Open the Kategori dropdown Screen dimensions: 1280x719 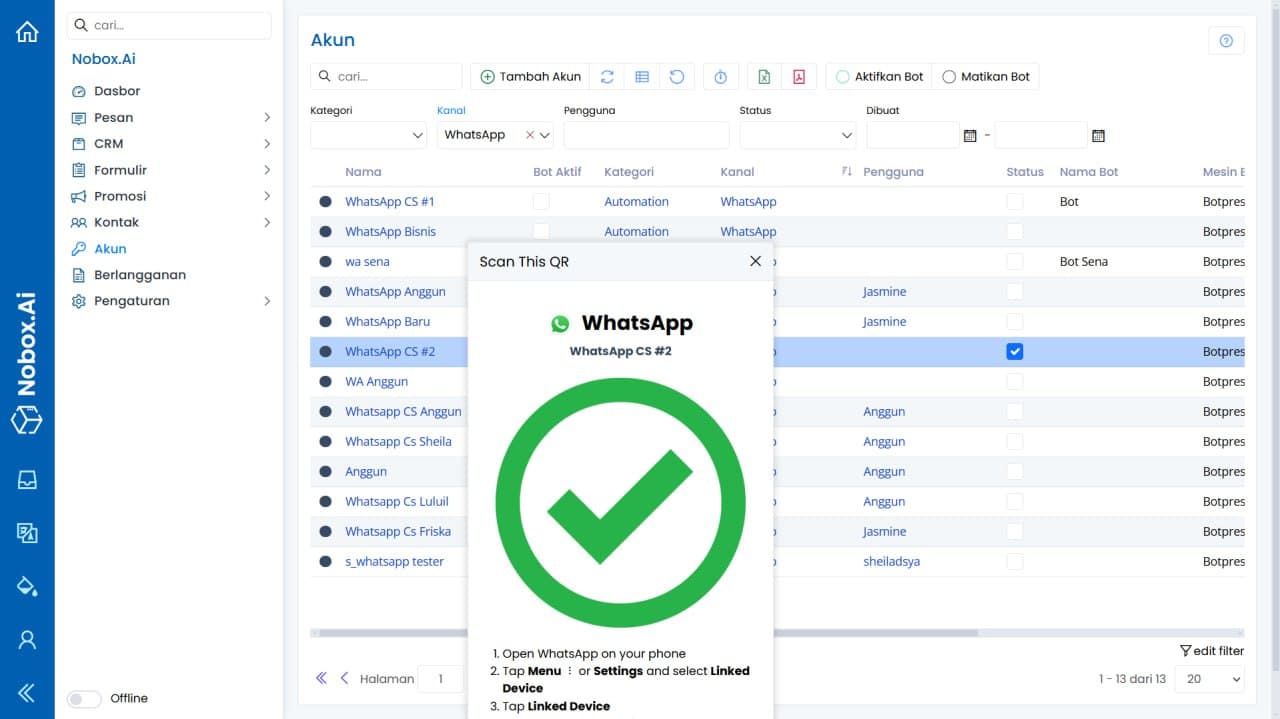pyautogui.click(x=367, y=134)
